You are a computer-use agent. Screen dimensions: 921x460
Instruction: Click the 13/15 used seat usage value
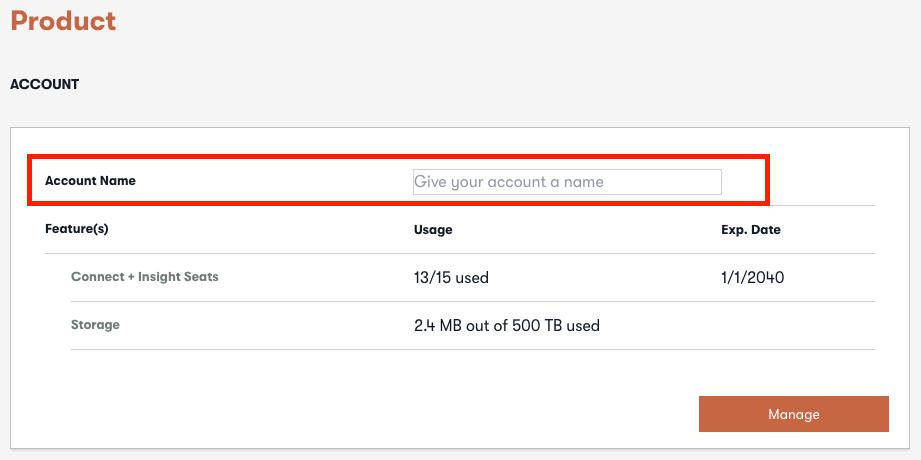click(451, 278)
